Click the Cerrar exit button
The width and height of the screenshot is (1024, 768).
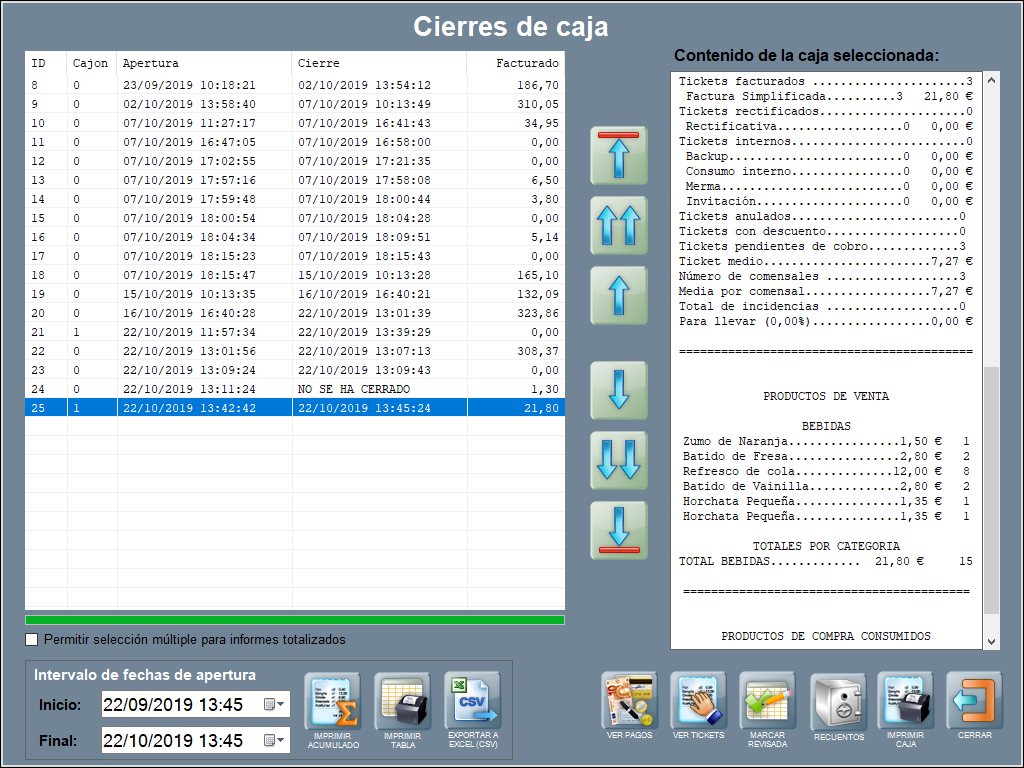tap(974, 702)
